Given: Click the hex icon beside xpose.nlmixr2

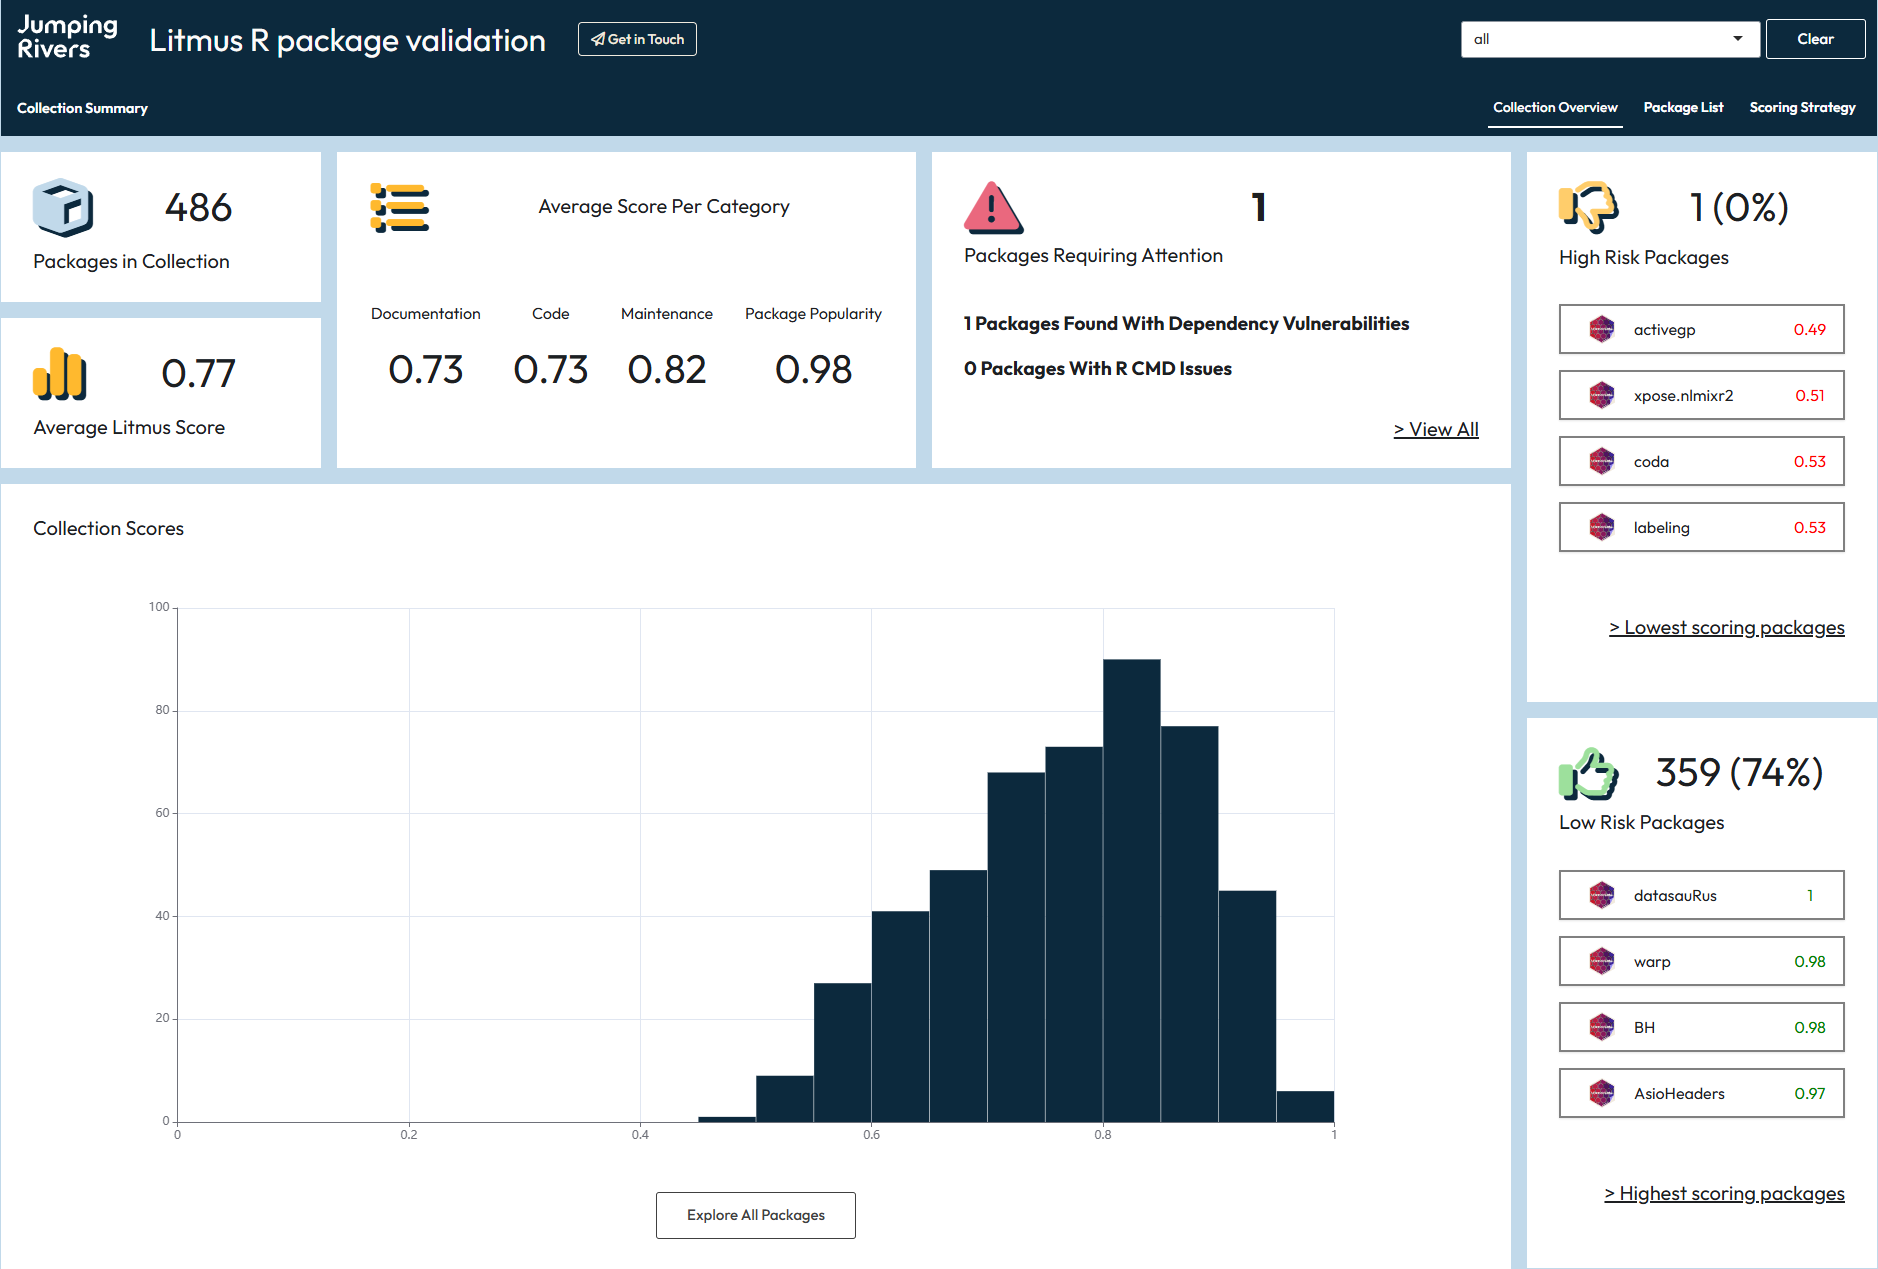Looking at the screenshot, I should [1602, 395].
